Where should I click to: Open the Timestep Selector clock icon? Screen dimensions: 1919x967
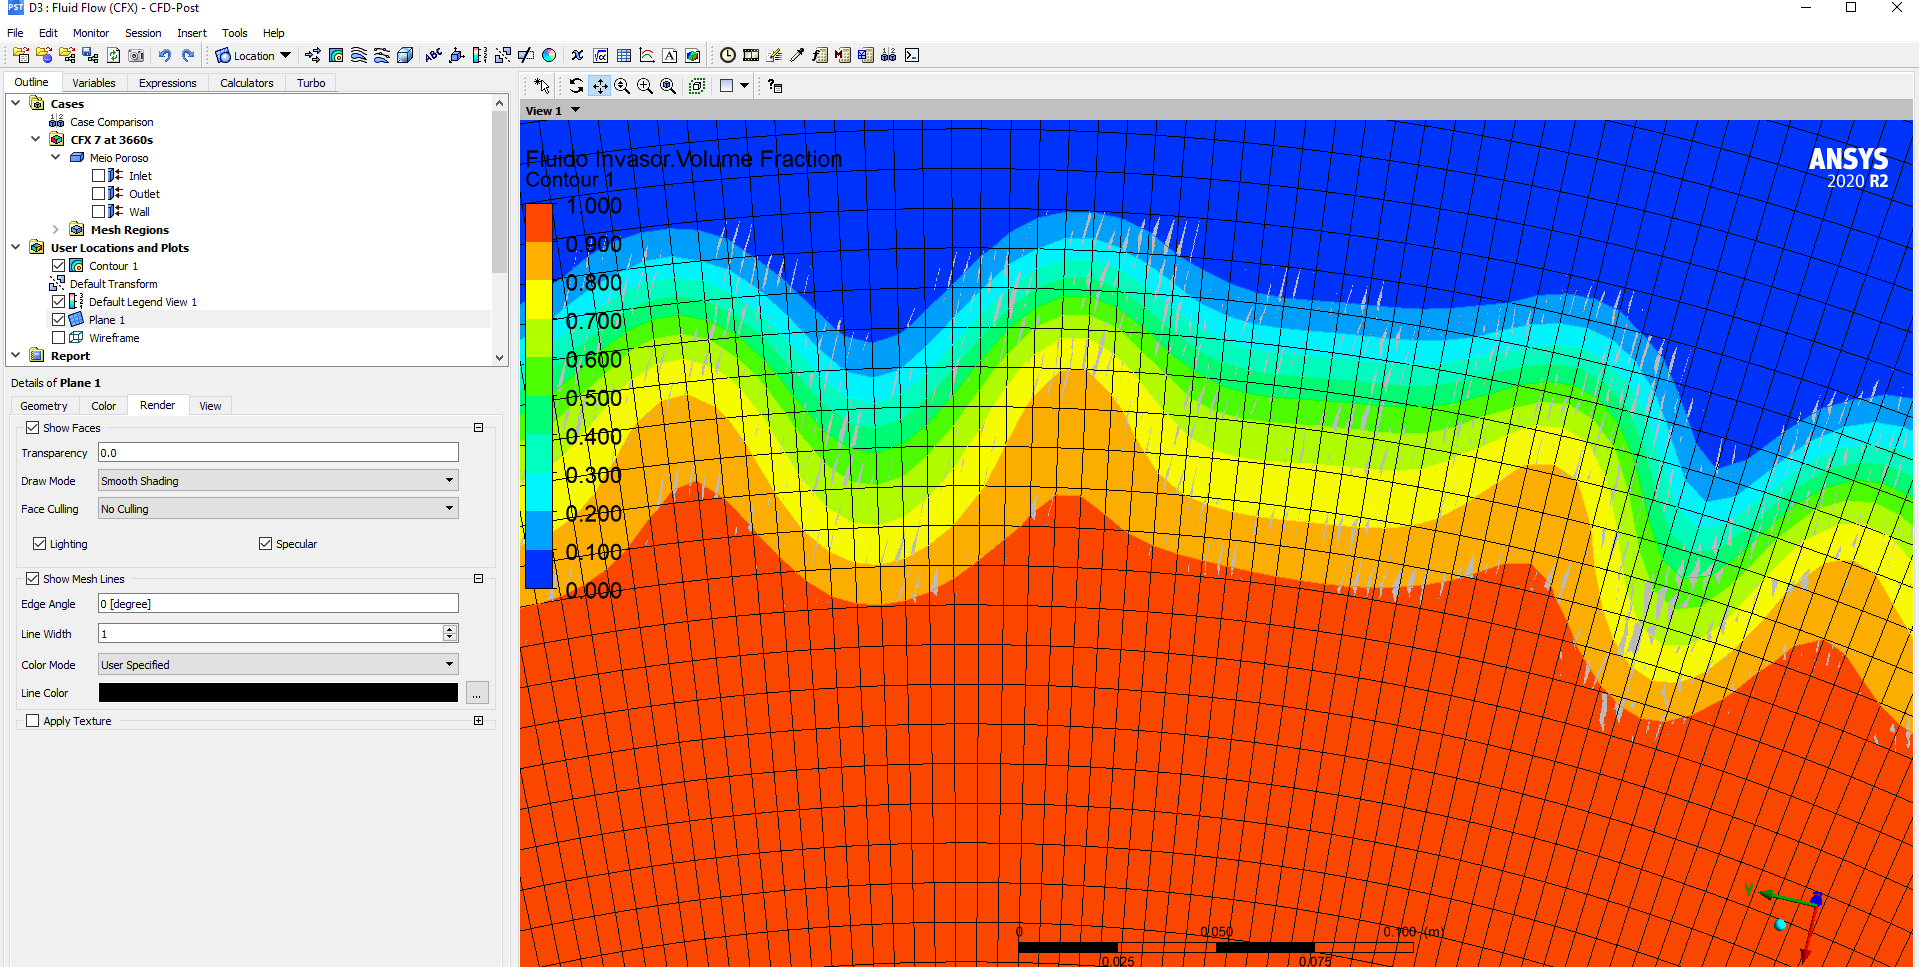728,56
